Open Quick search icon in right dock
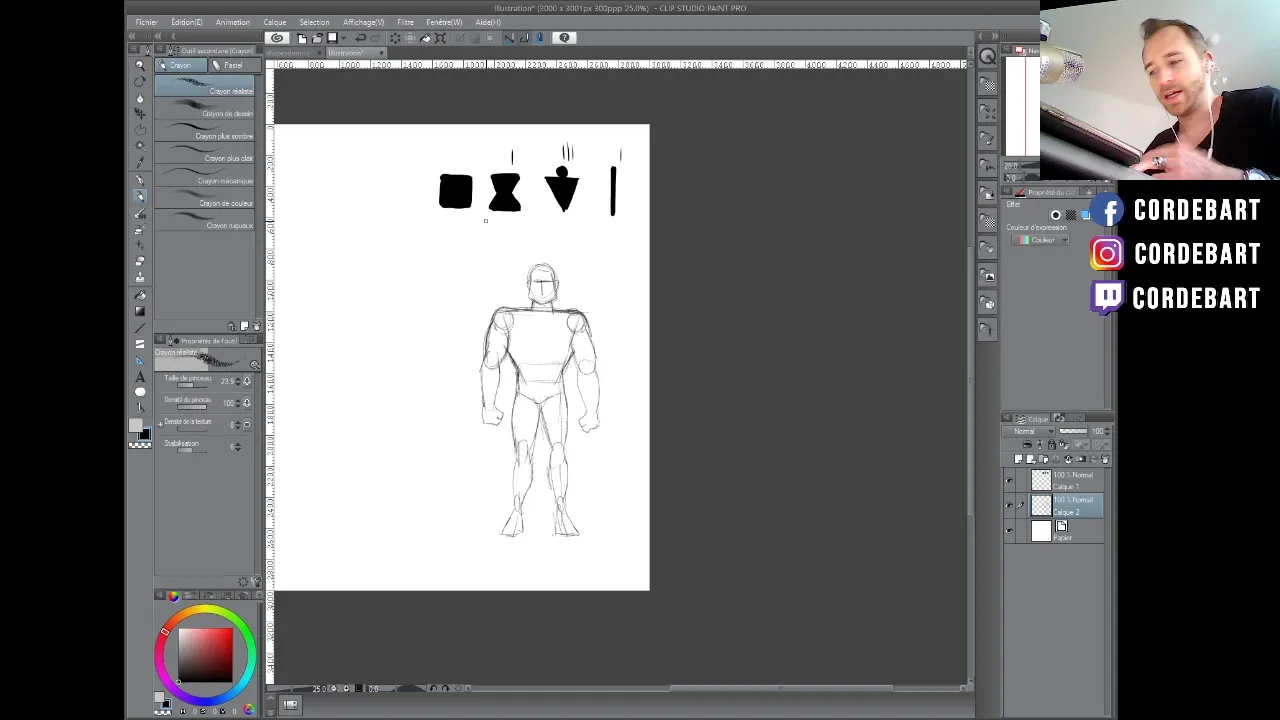 point(988,57)
